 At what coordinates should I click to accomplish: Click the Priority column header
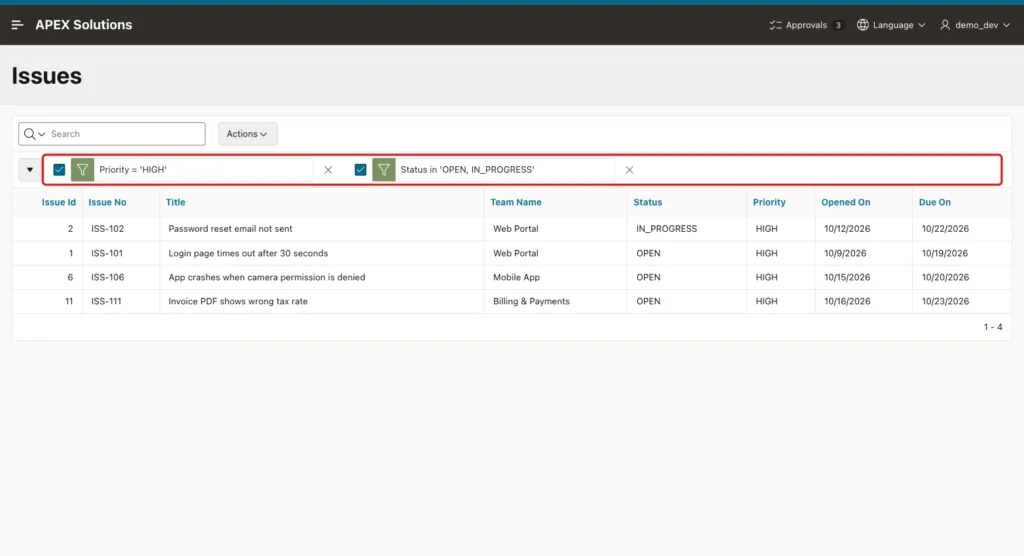point(769,203)
